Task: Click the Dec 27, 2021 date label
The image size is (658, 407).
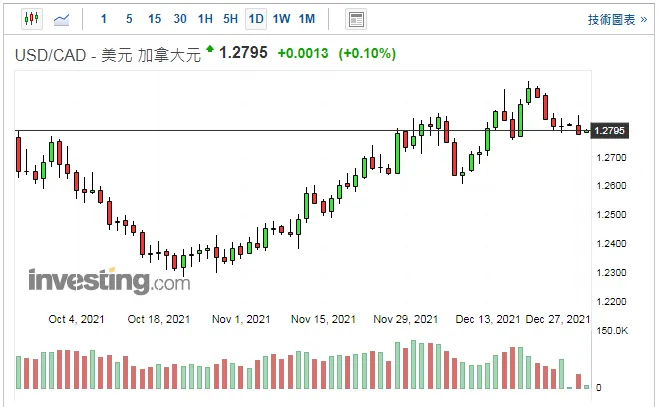Action: coord(558,319)
